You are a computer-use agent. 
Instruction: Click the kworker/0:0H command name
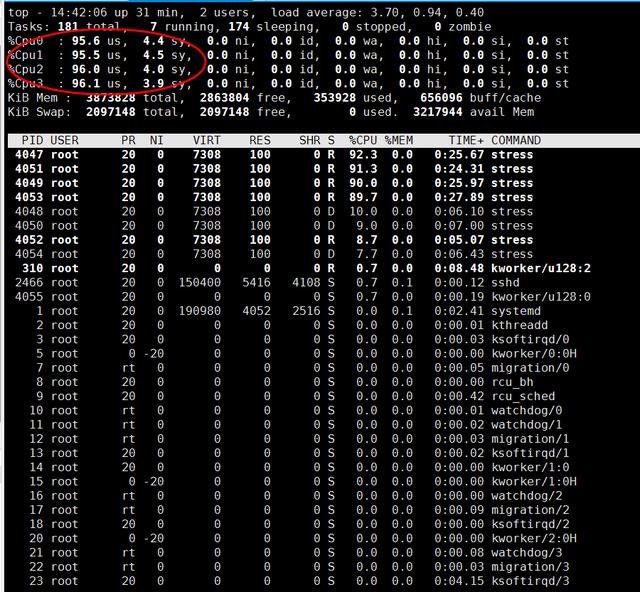pyautogui.click(x=534, y=354)
